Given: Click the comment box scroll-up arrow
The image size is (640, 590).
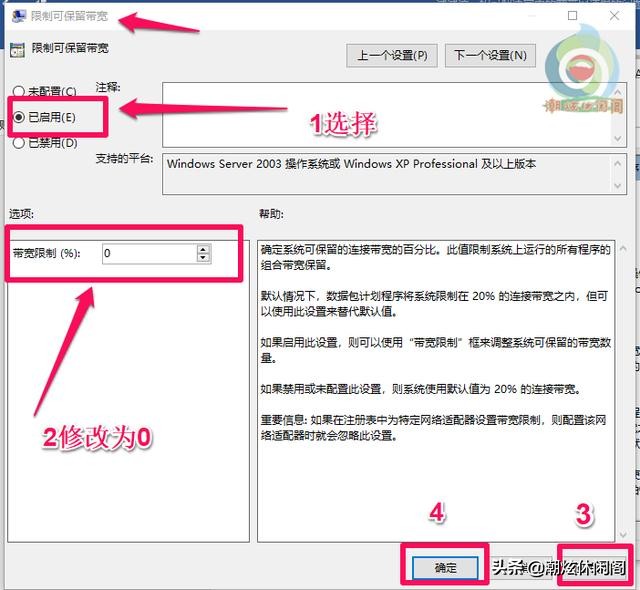Looking at the screenshot, I should [x=618, y=92].
